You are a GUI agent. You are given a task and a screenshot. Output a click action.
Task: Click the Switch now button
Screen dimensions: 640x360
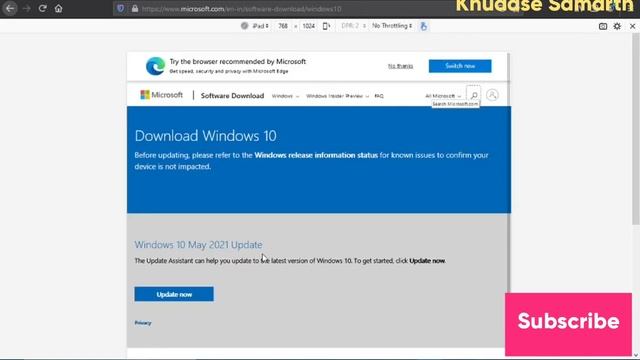pyautogui.click(x=460, y=66)
